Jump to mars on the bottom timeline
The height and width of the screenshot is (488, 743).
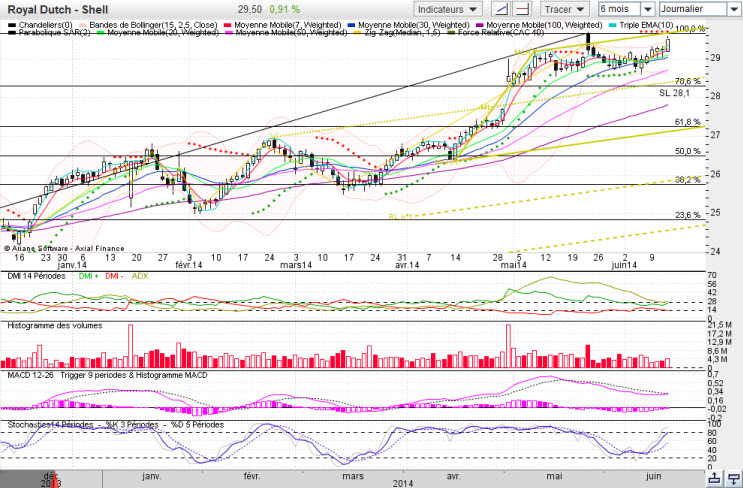(x=353, y=476)
